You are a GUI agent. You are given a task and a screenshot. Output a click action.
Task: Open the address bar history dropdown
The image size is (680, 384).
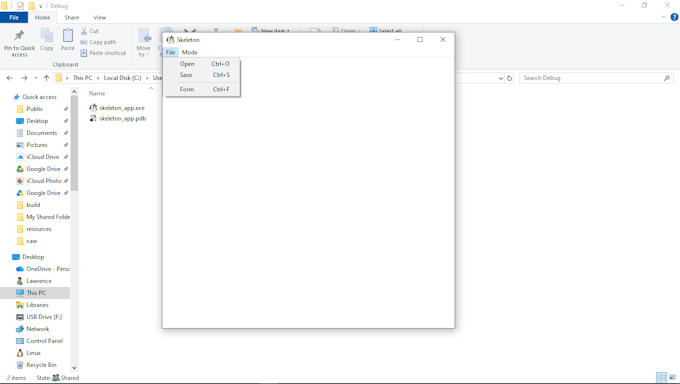click(x=501, y=78)
